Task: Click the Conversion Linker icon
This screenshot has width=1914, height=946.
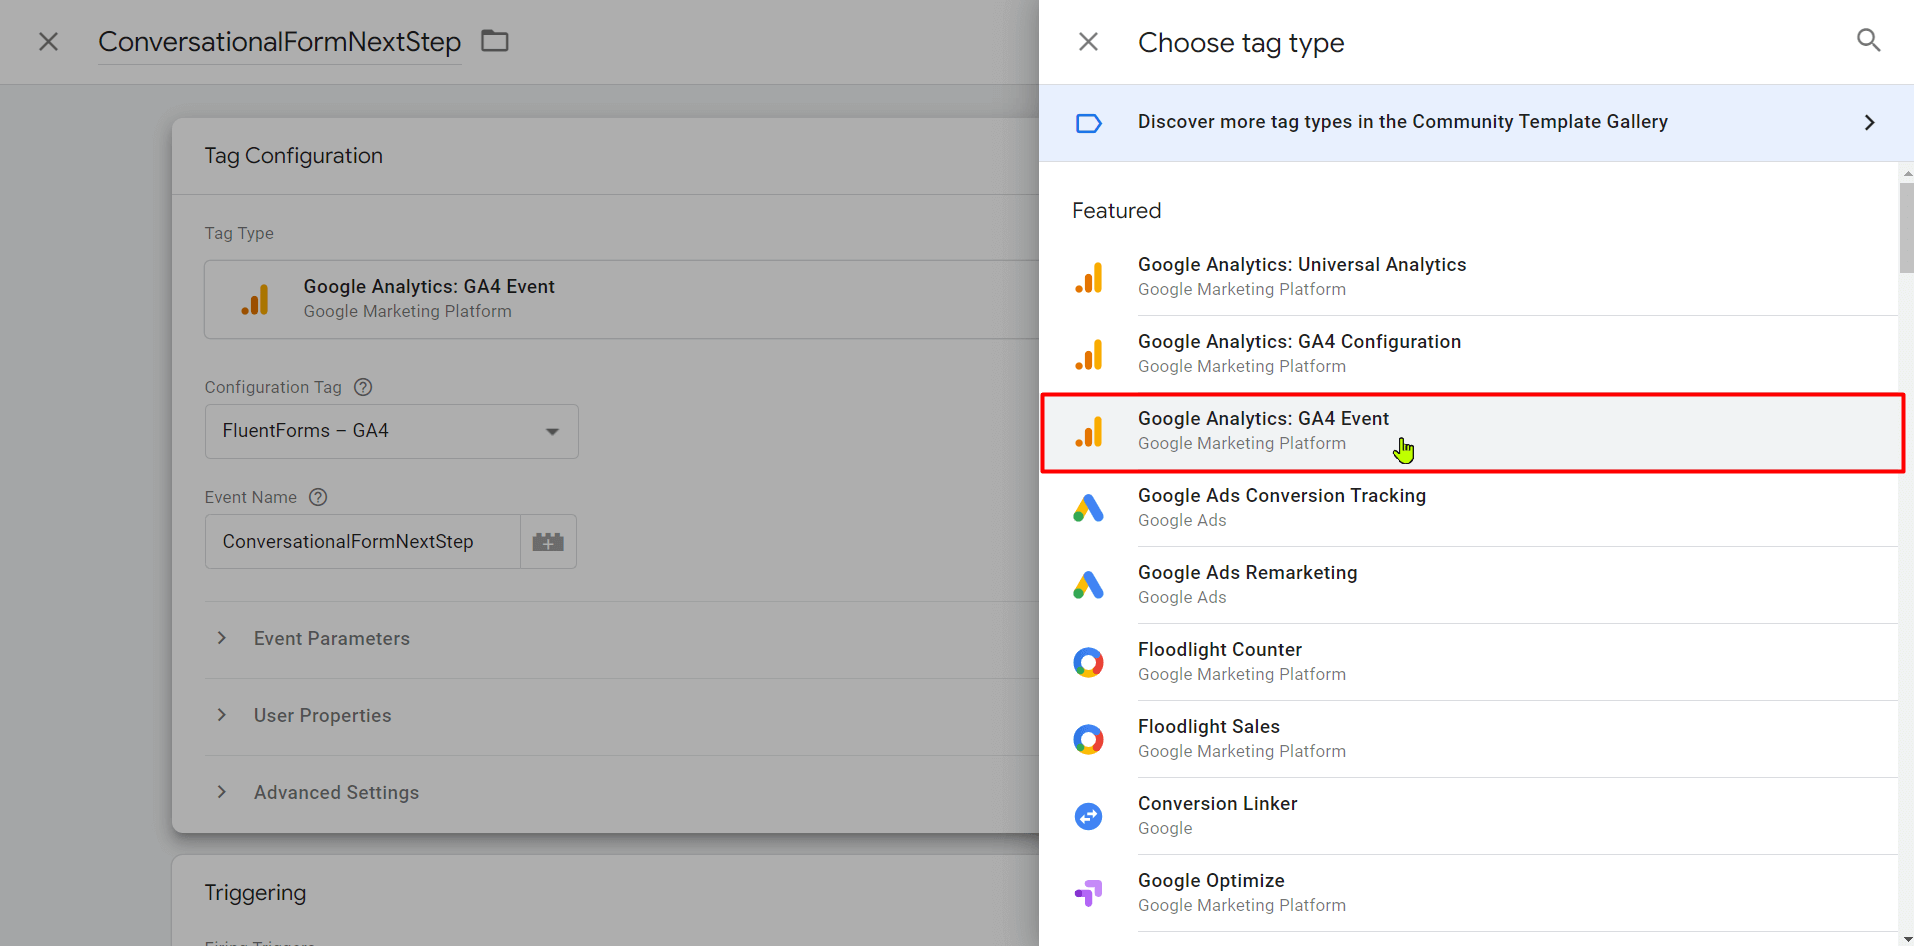Action: (1088, 816)
